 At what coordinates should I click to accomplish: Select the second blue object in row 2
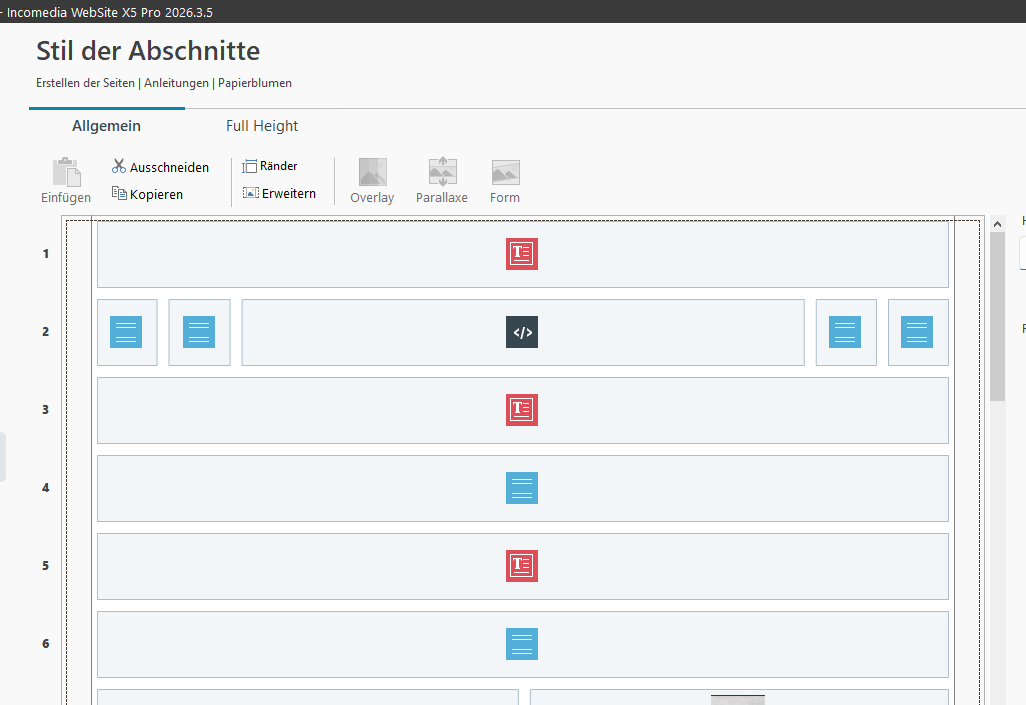click(199, 332)
